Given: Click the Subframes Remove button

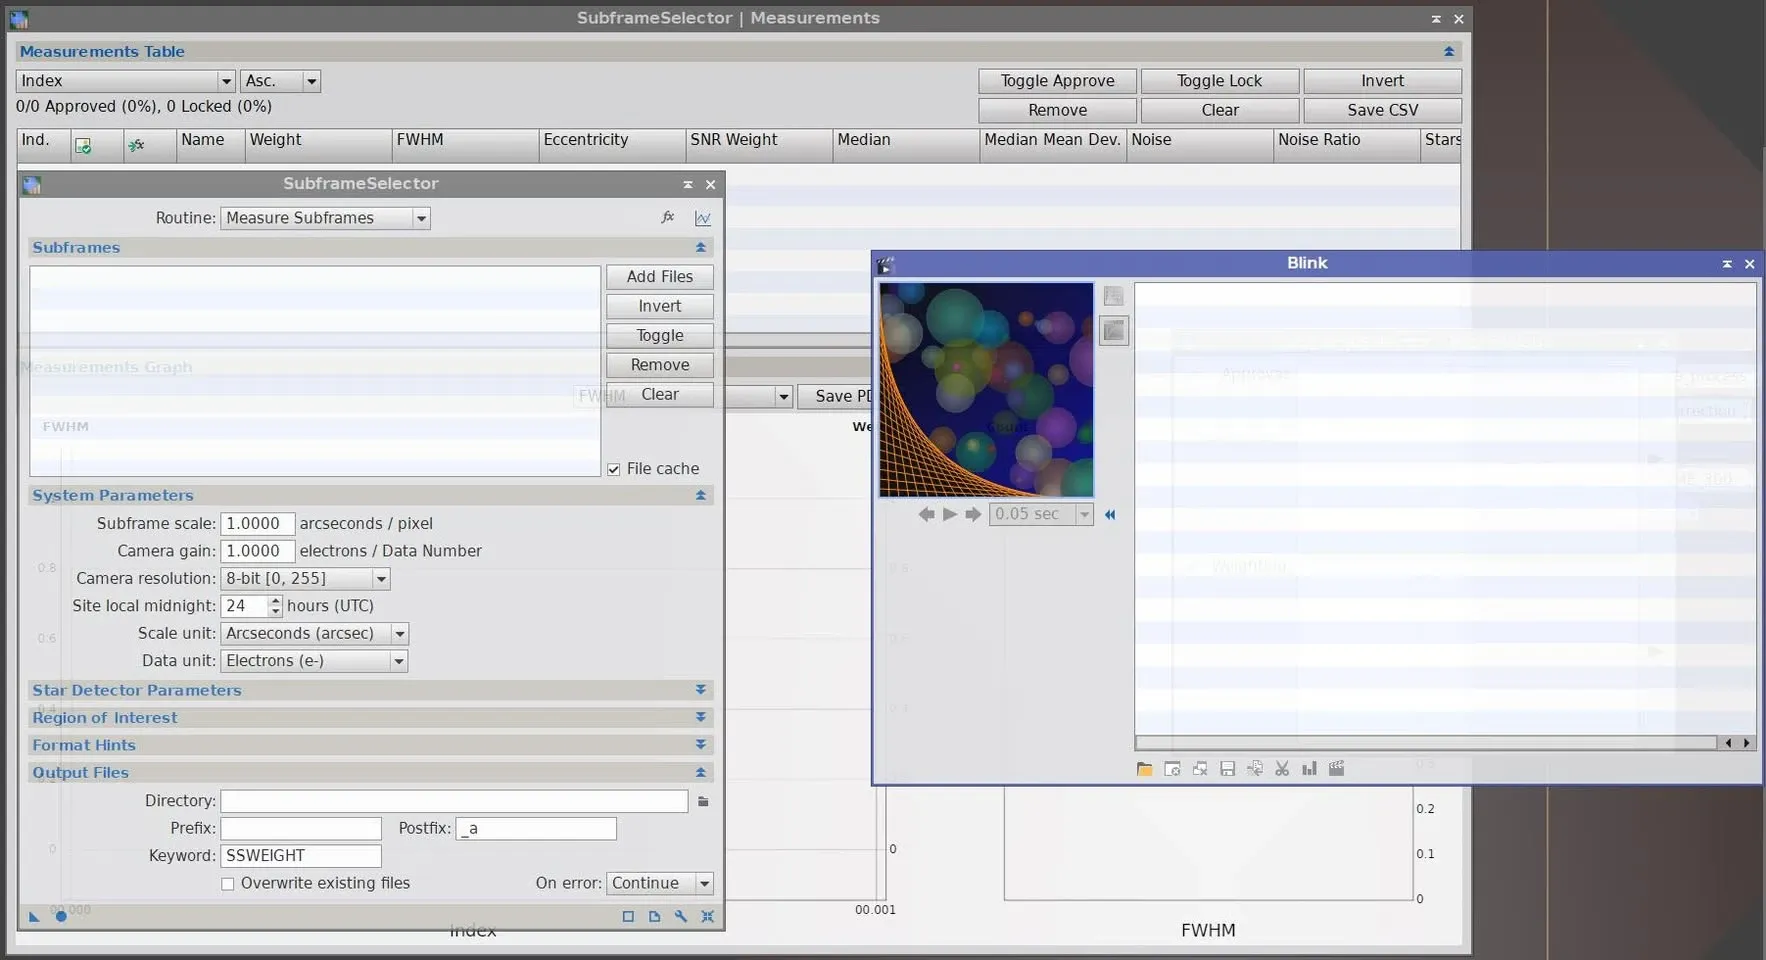Looking at the screenshot, I should click(x=660, y=365).
